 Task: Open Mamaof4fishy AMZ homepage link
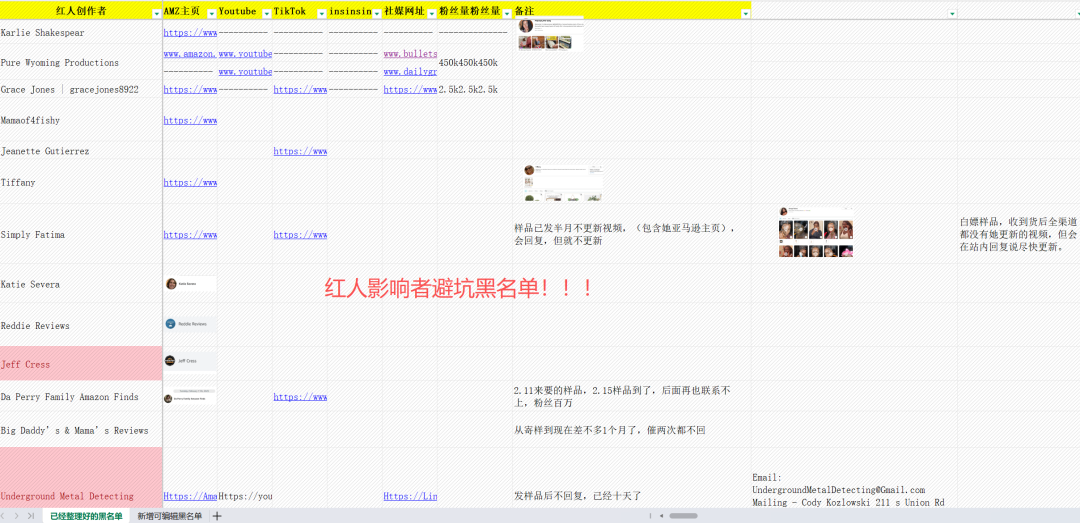190,121
